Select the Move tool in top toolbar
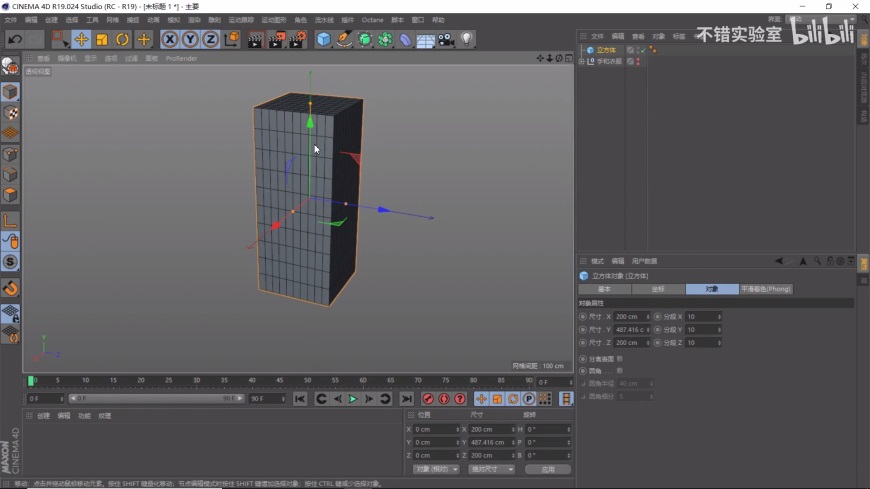 point(81,39)
